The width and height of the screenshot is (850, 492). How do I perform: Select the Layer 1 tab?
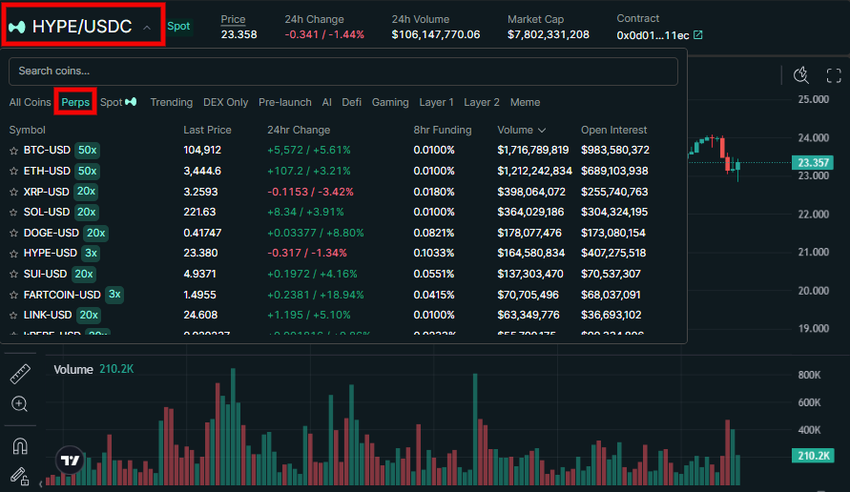click(x=436, y=102)
